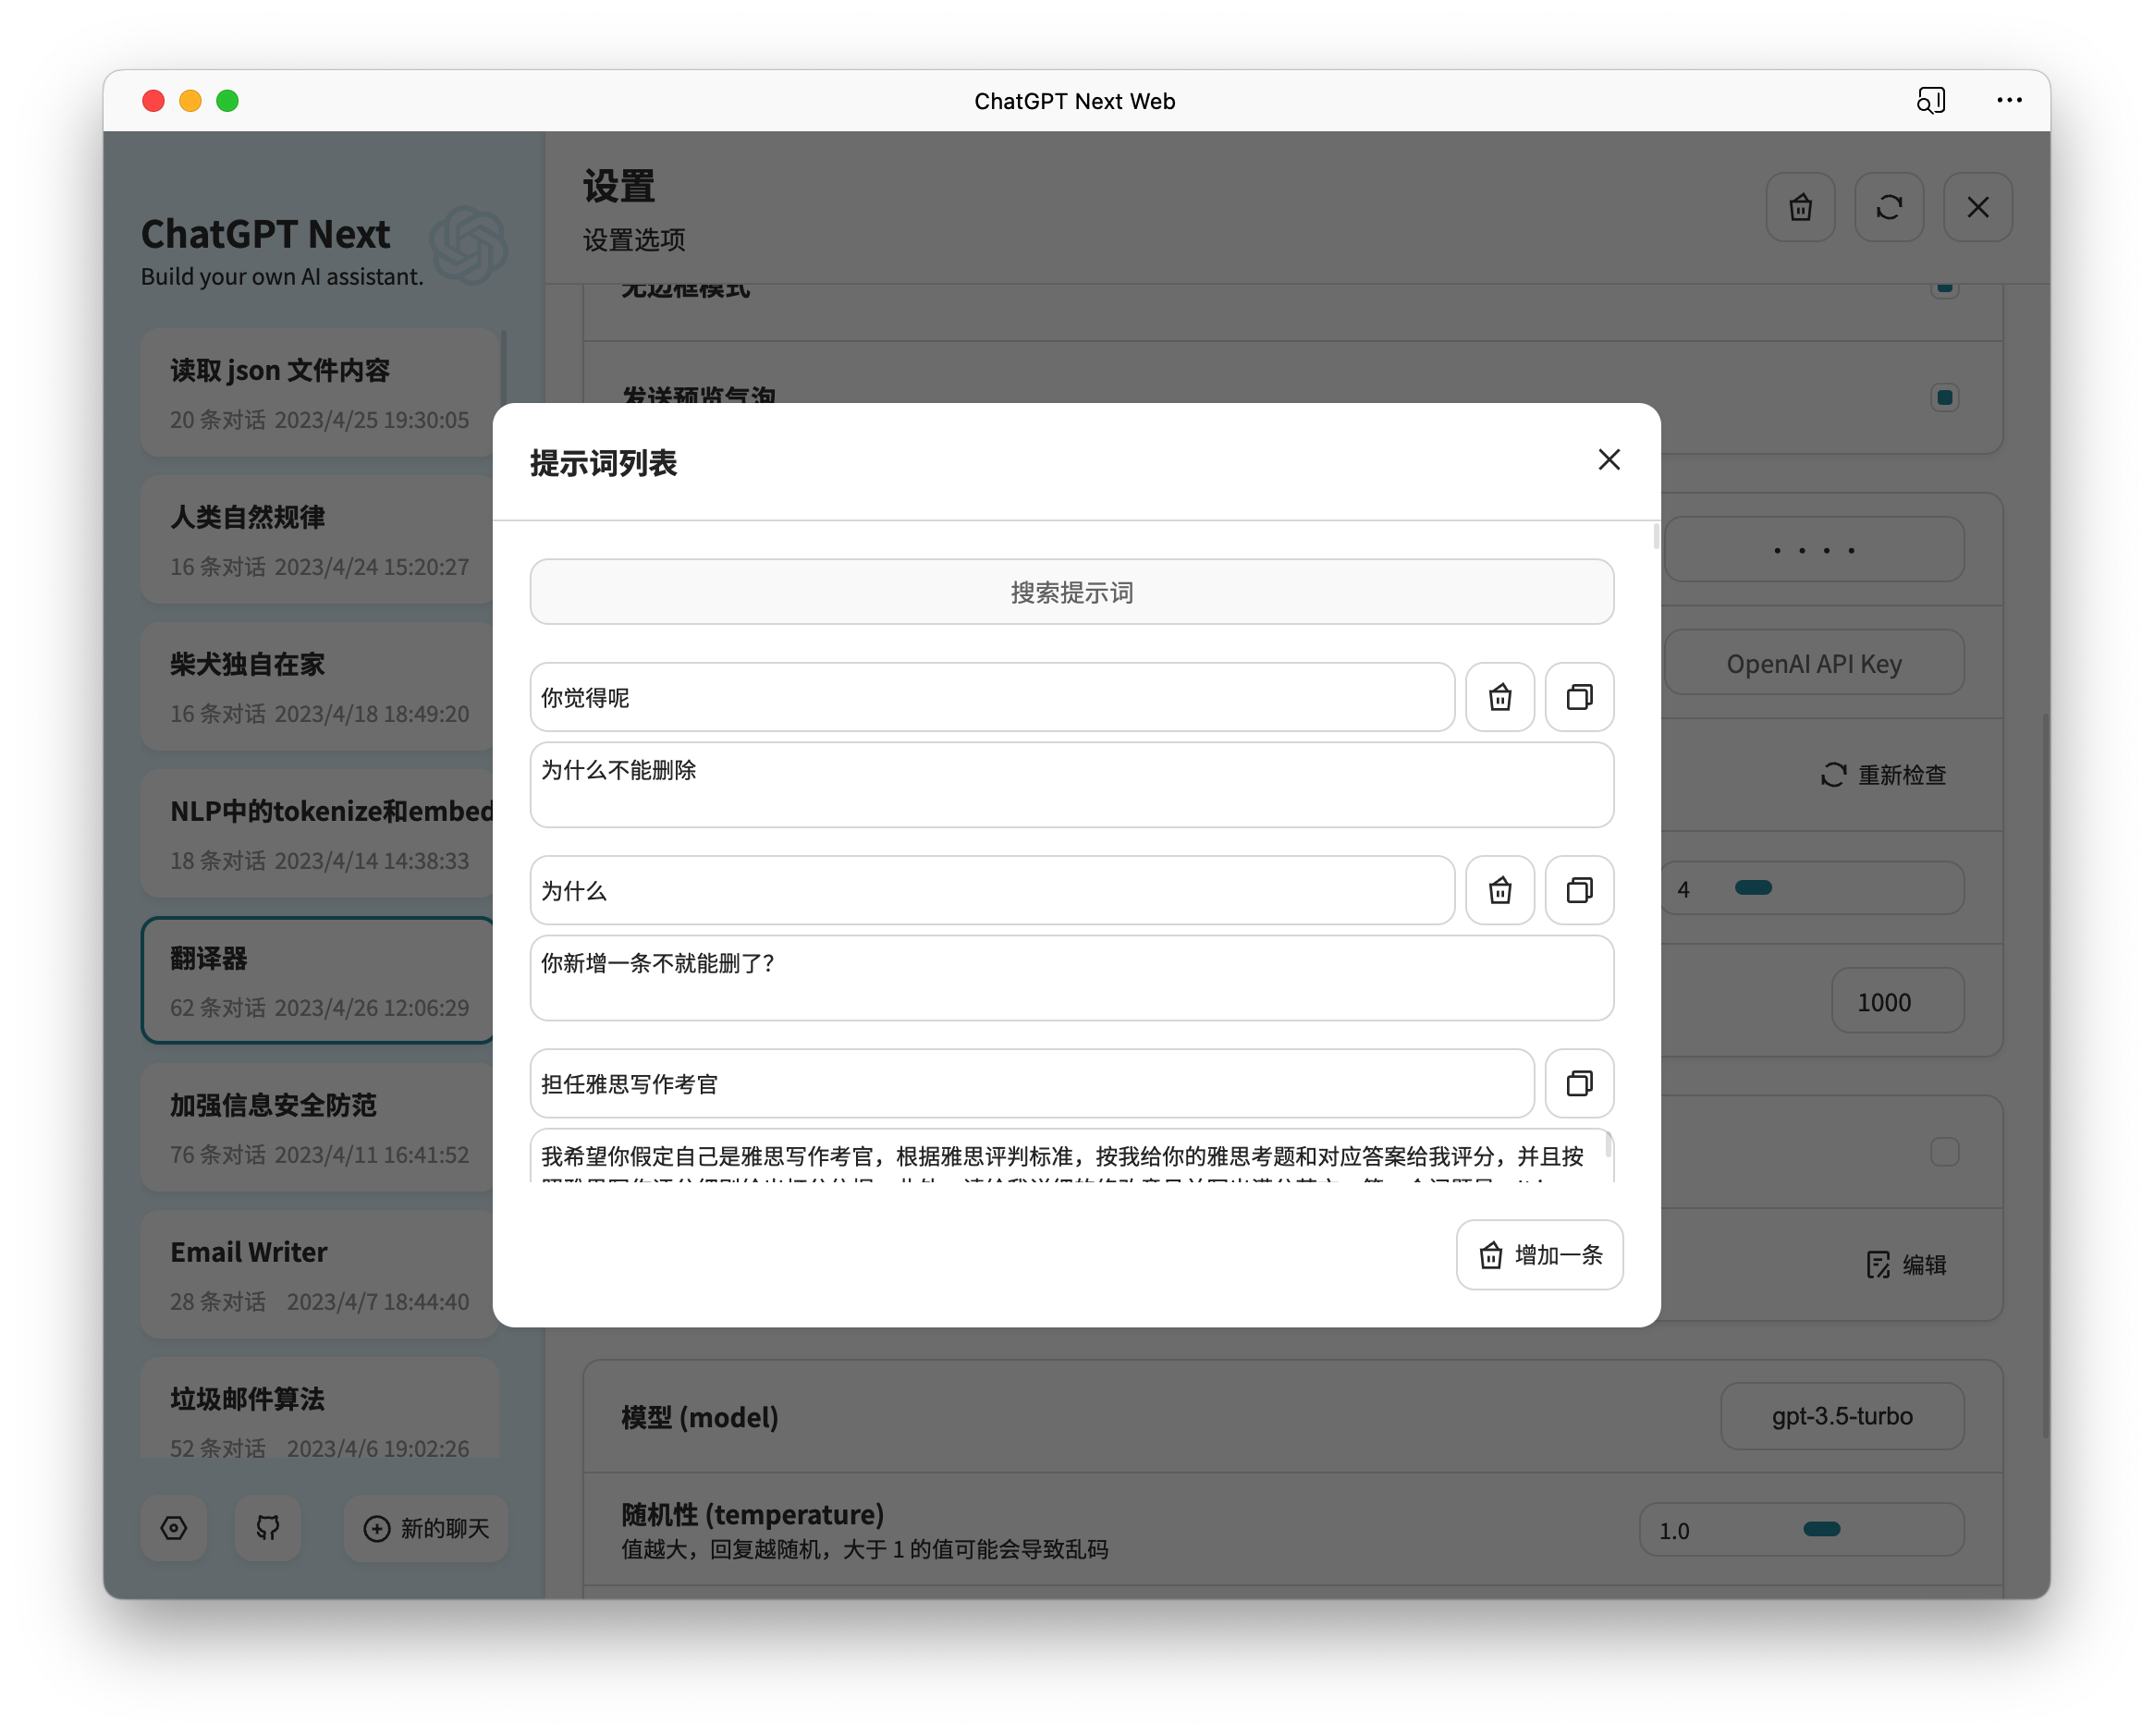Start a 新的聊天 conversation

(425, 1528)
